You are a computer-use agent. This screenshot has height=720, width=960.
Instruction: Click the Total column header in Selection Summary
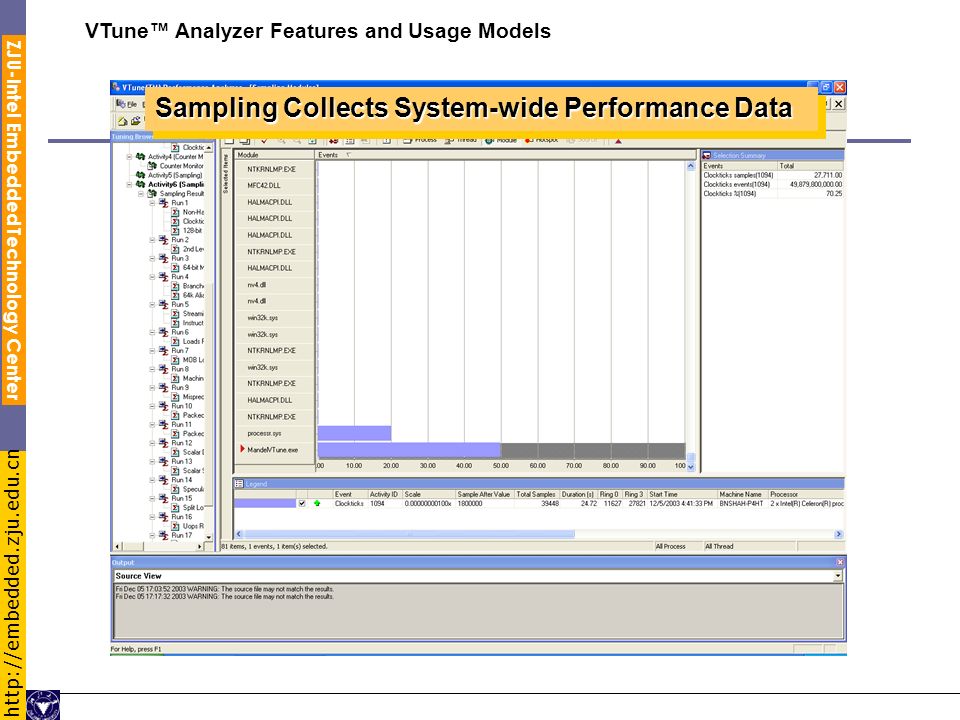pyautogui.click(x=811, y=166)
